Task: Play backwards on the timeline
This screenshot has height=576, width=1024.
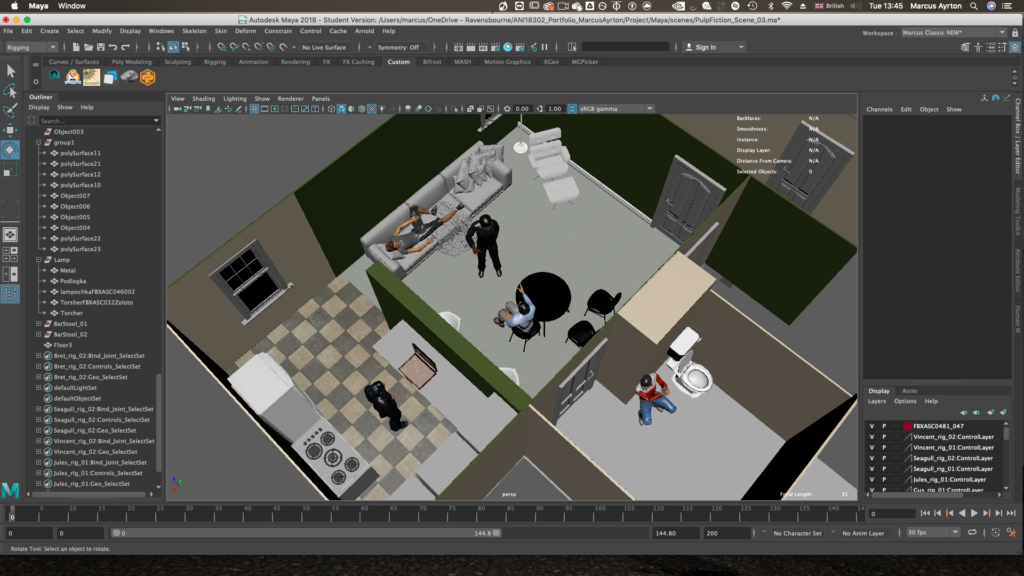Action: tap(962, 513)
